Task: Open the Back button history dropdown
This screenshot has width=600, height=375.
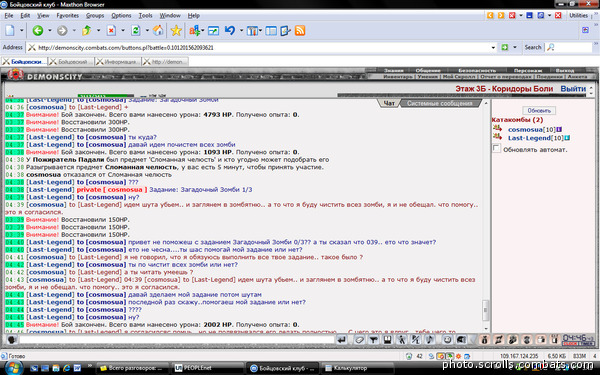Action: click(x=50, y=30)
